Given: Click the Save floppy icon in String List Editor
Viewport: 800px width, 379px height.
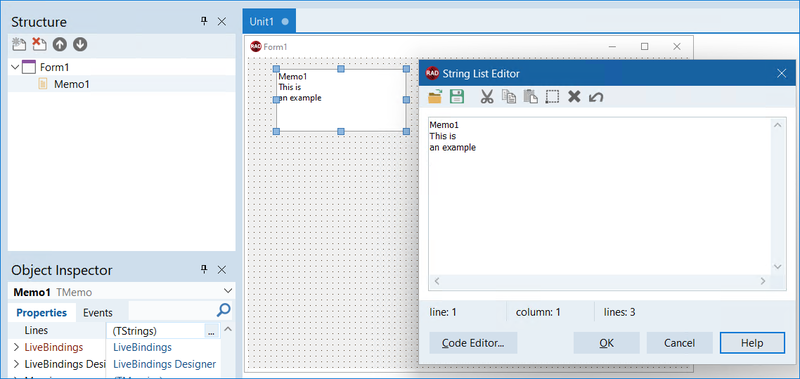Looking at the screenshot, I should pyautogui.click(x=457, y=96).
